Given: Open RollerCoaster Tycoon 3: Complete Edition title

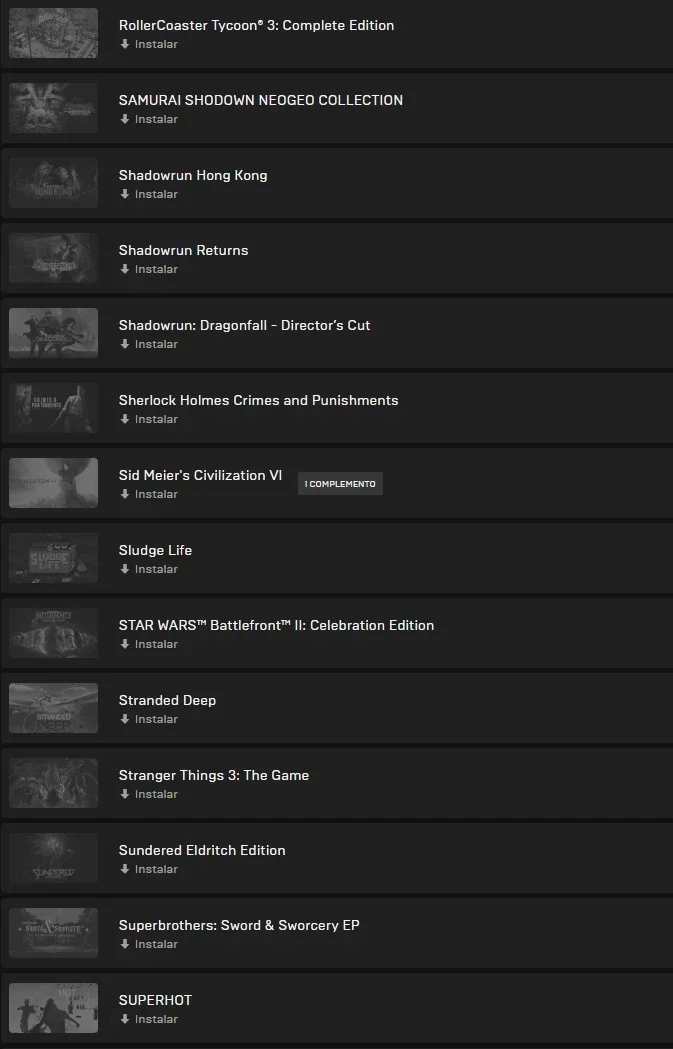Looking at the screenshot, I should (x=256, y=25).
